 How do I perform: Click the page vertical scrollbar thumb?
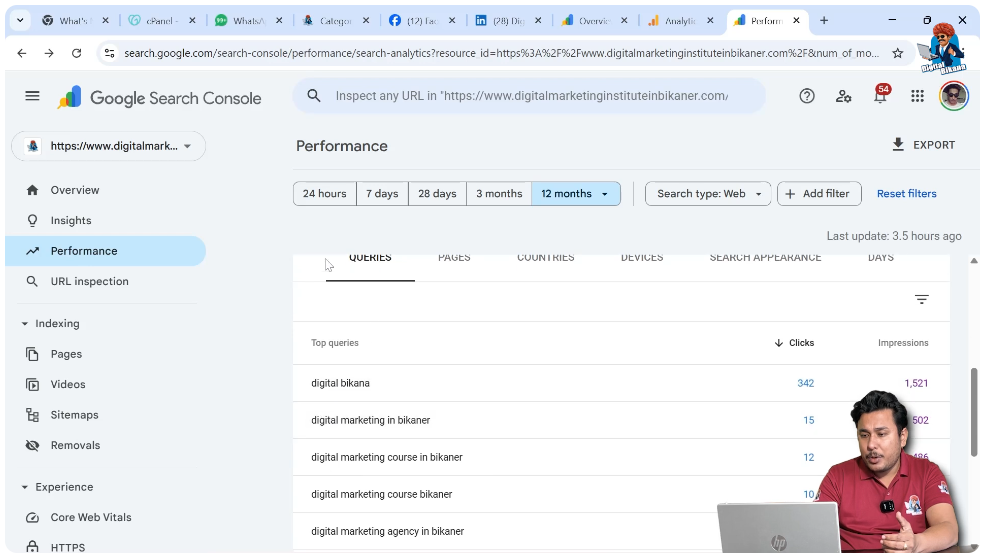(974, 412)
